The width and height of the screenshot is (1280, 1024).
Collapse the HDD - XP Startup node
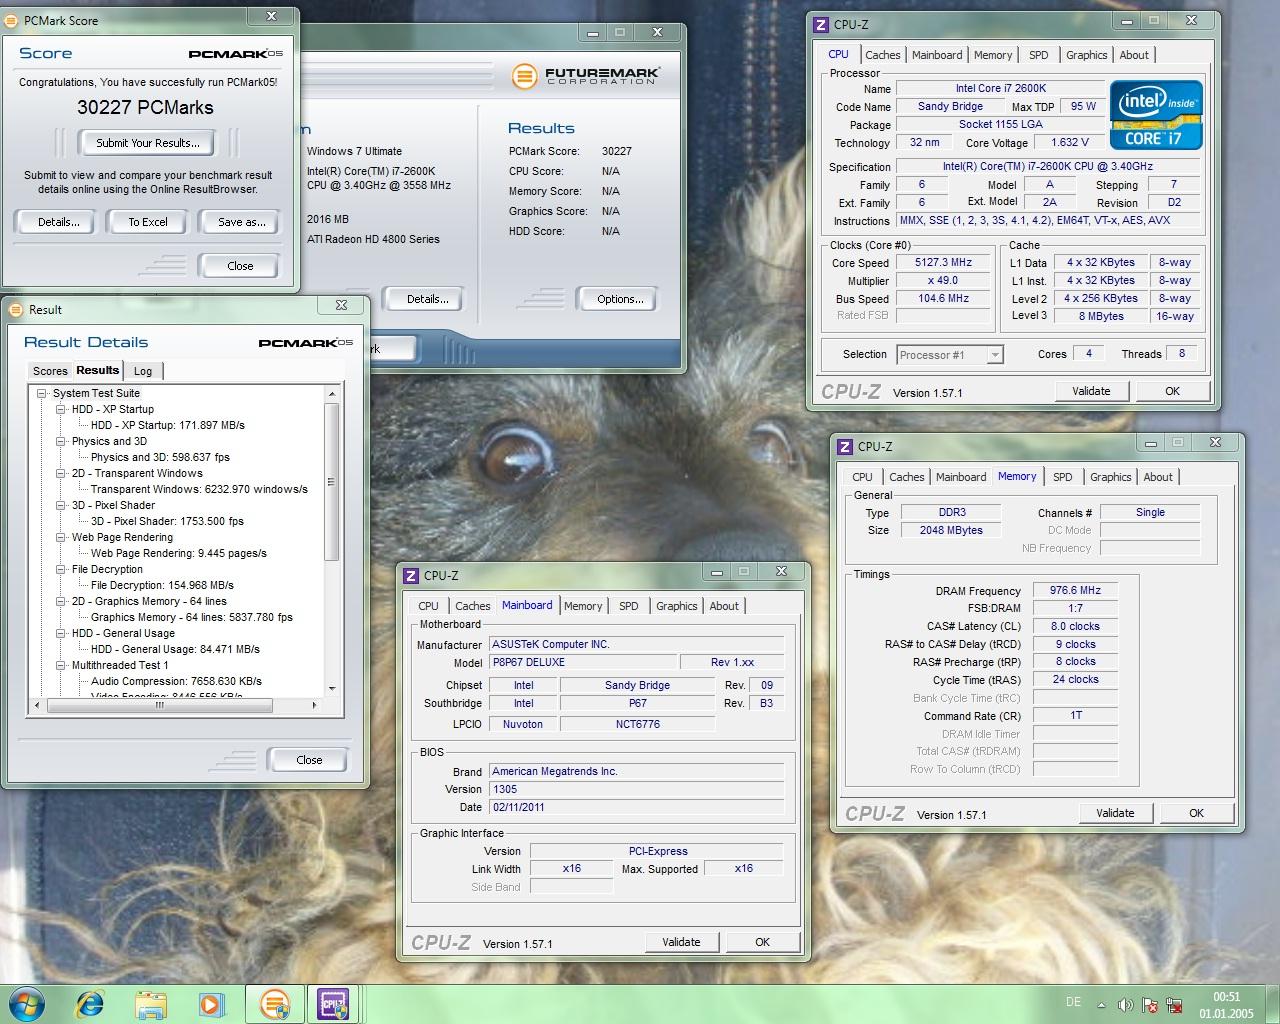[61, 409]
